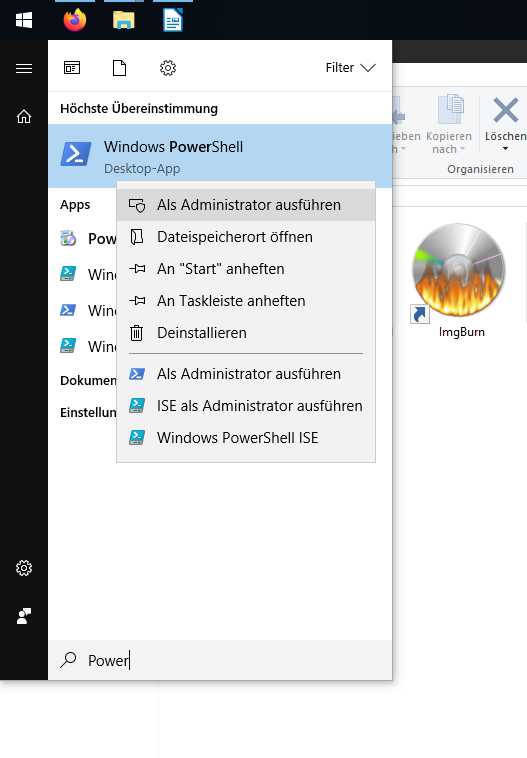The height and width of the screenshot is (758, 527).
Task: Click Deinstallieren in the context menu
Action: coord(246,333)
